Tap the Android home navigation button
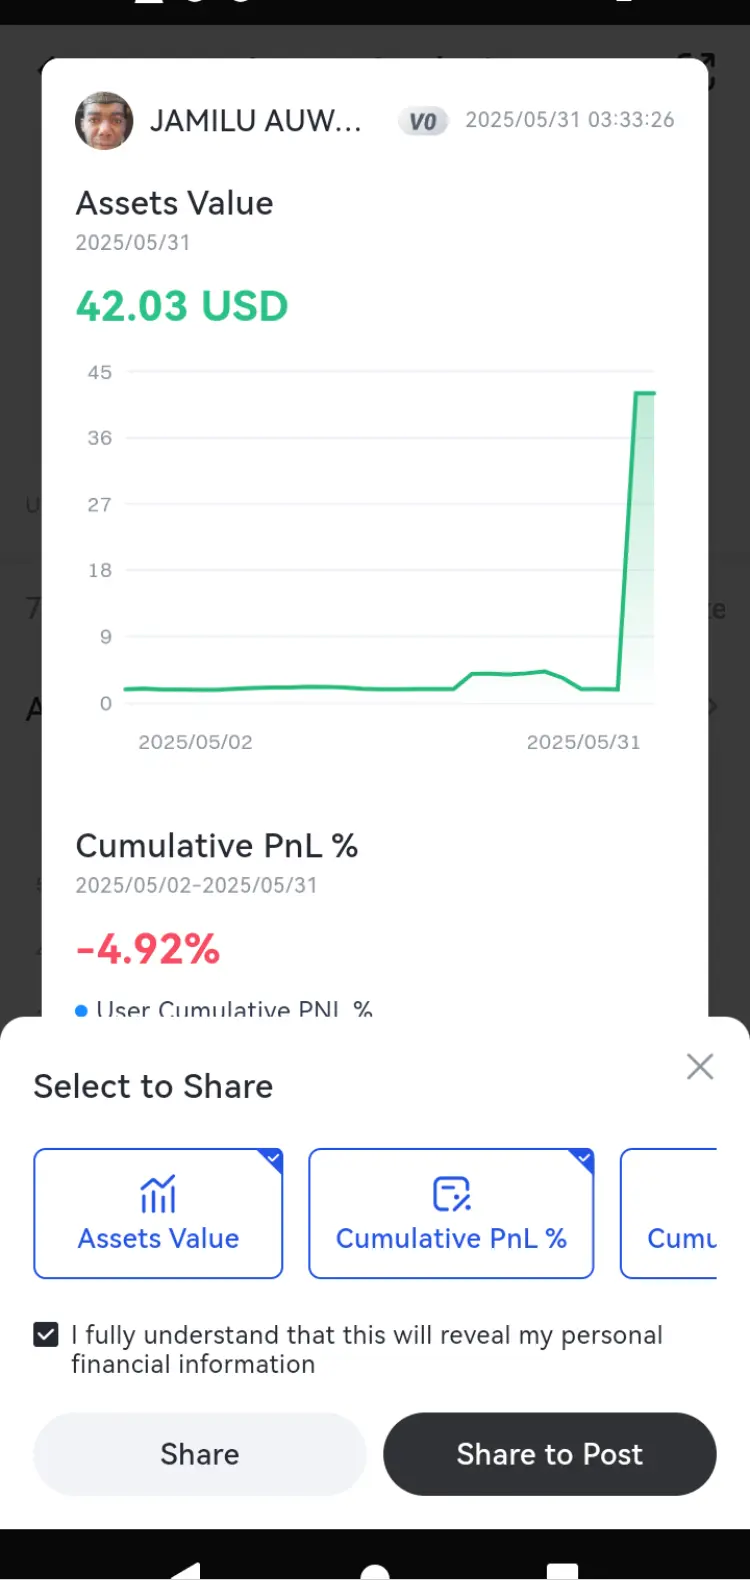The width and height of the screenshot is (750, 1580). 375,1572
